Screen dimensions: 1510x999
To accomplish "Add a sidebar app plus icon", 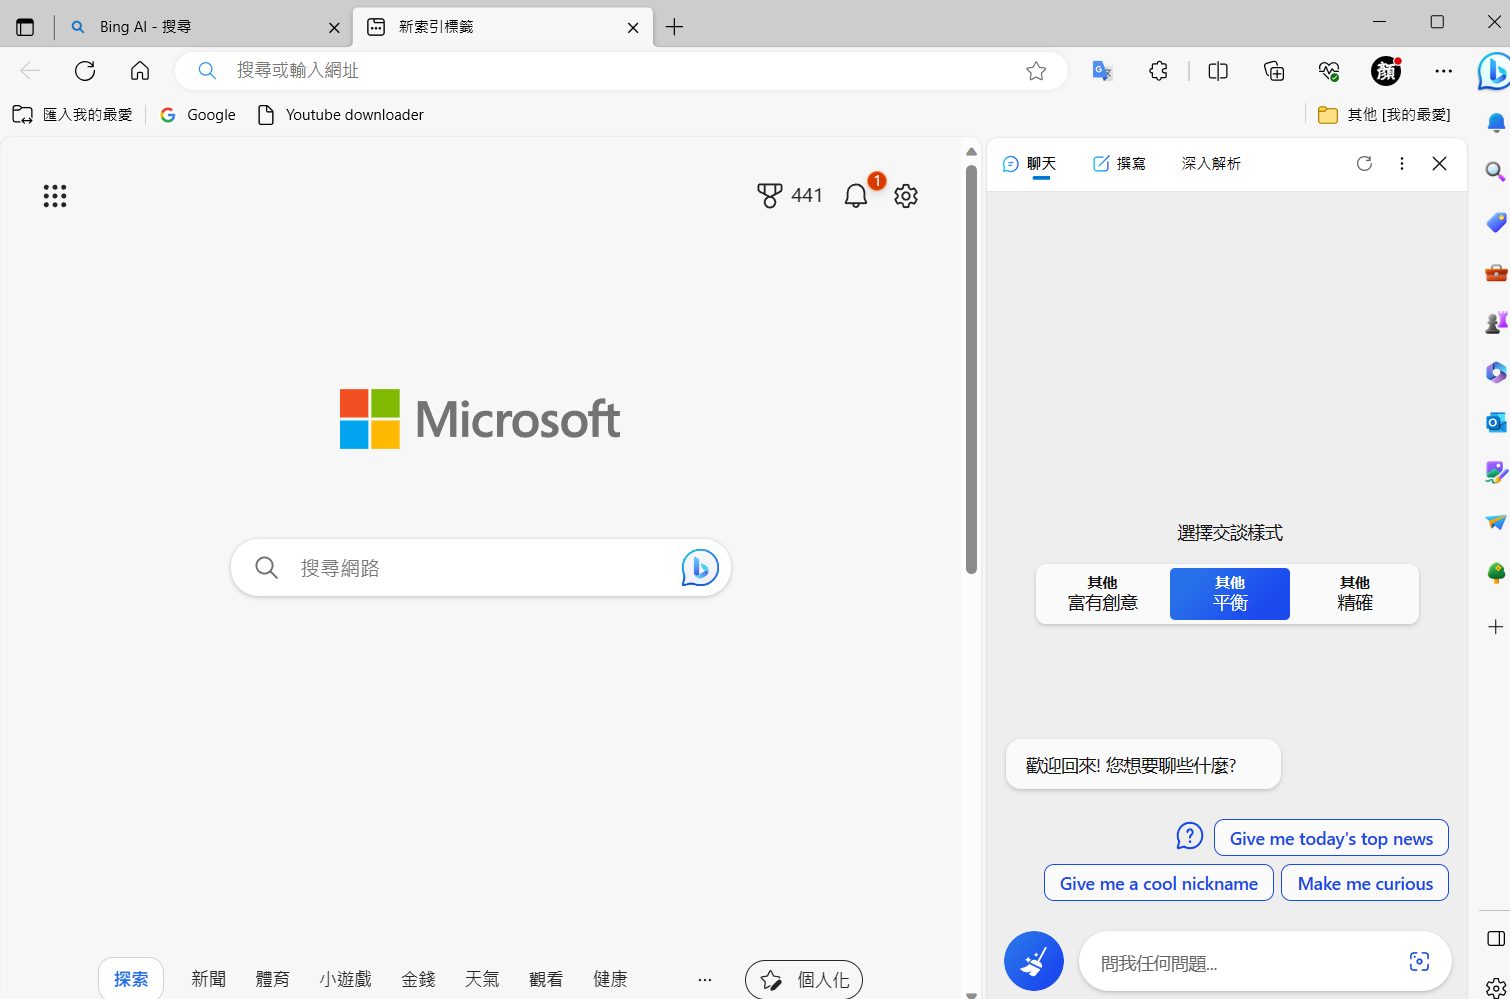I will pos(1496,627).
